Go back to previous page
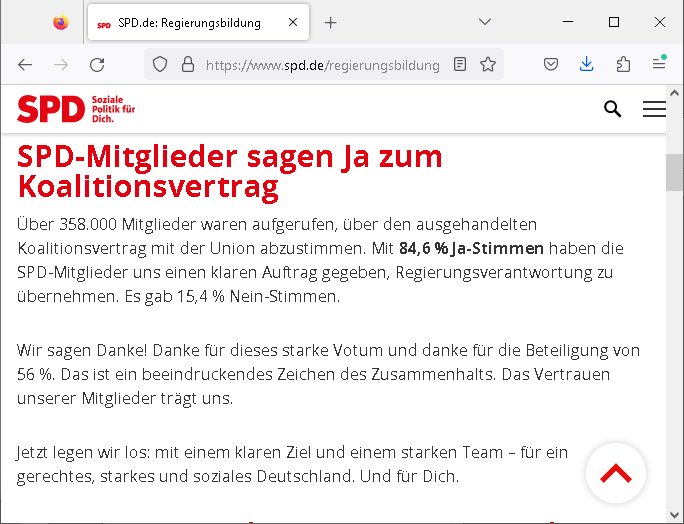This screenshot has height=524, width=684. [25, 65]
